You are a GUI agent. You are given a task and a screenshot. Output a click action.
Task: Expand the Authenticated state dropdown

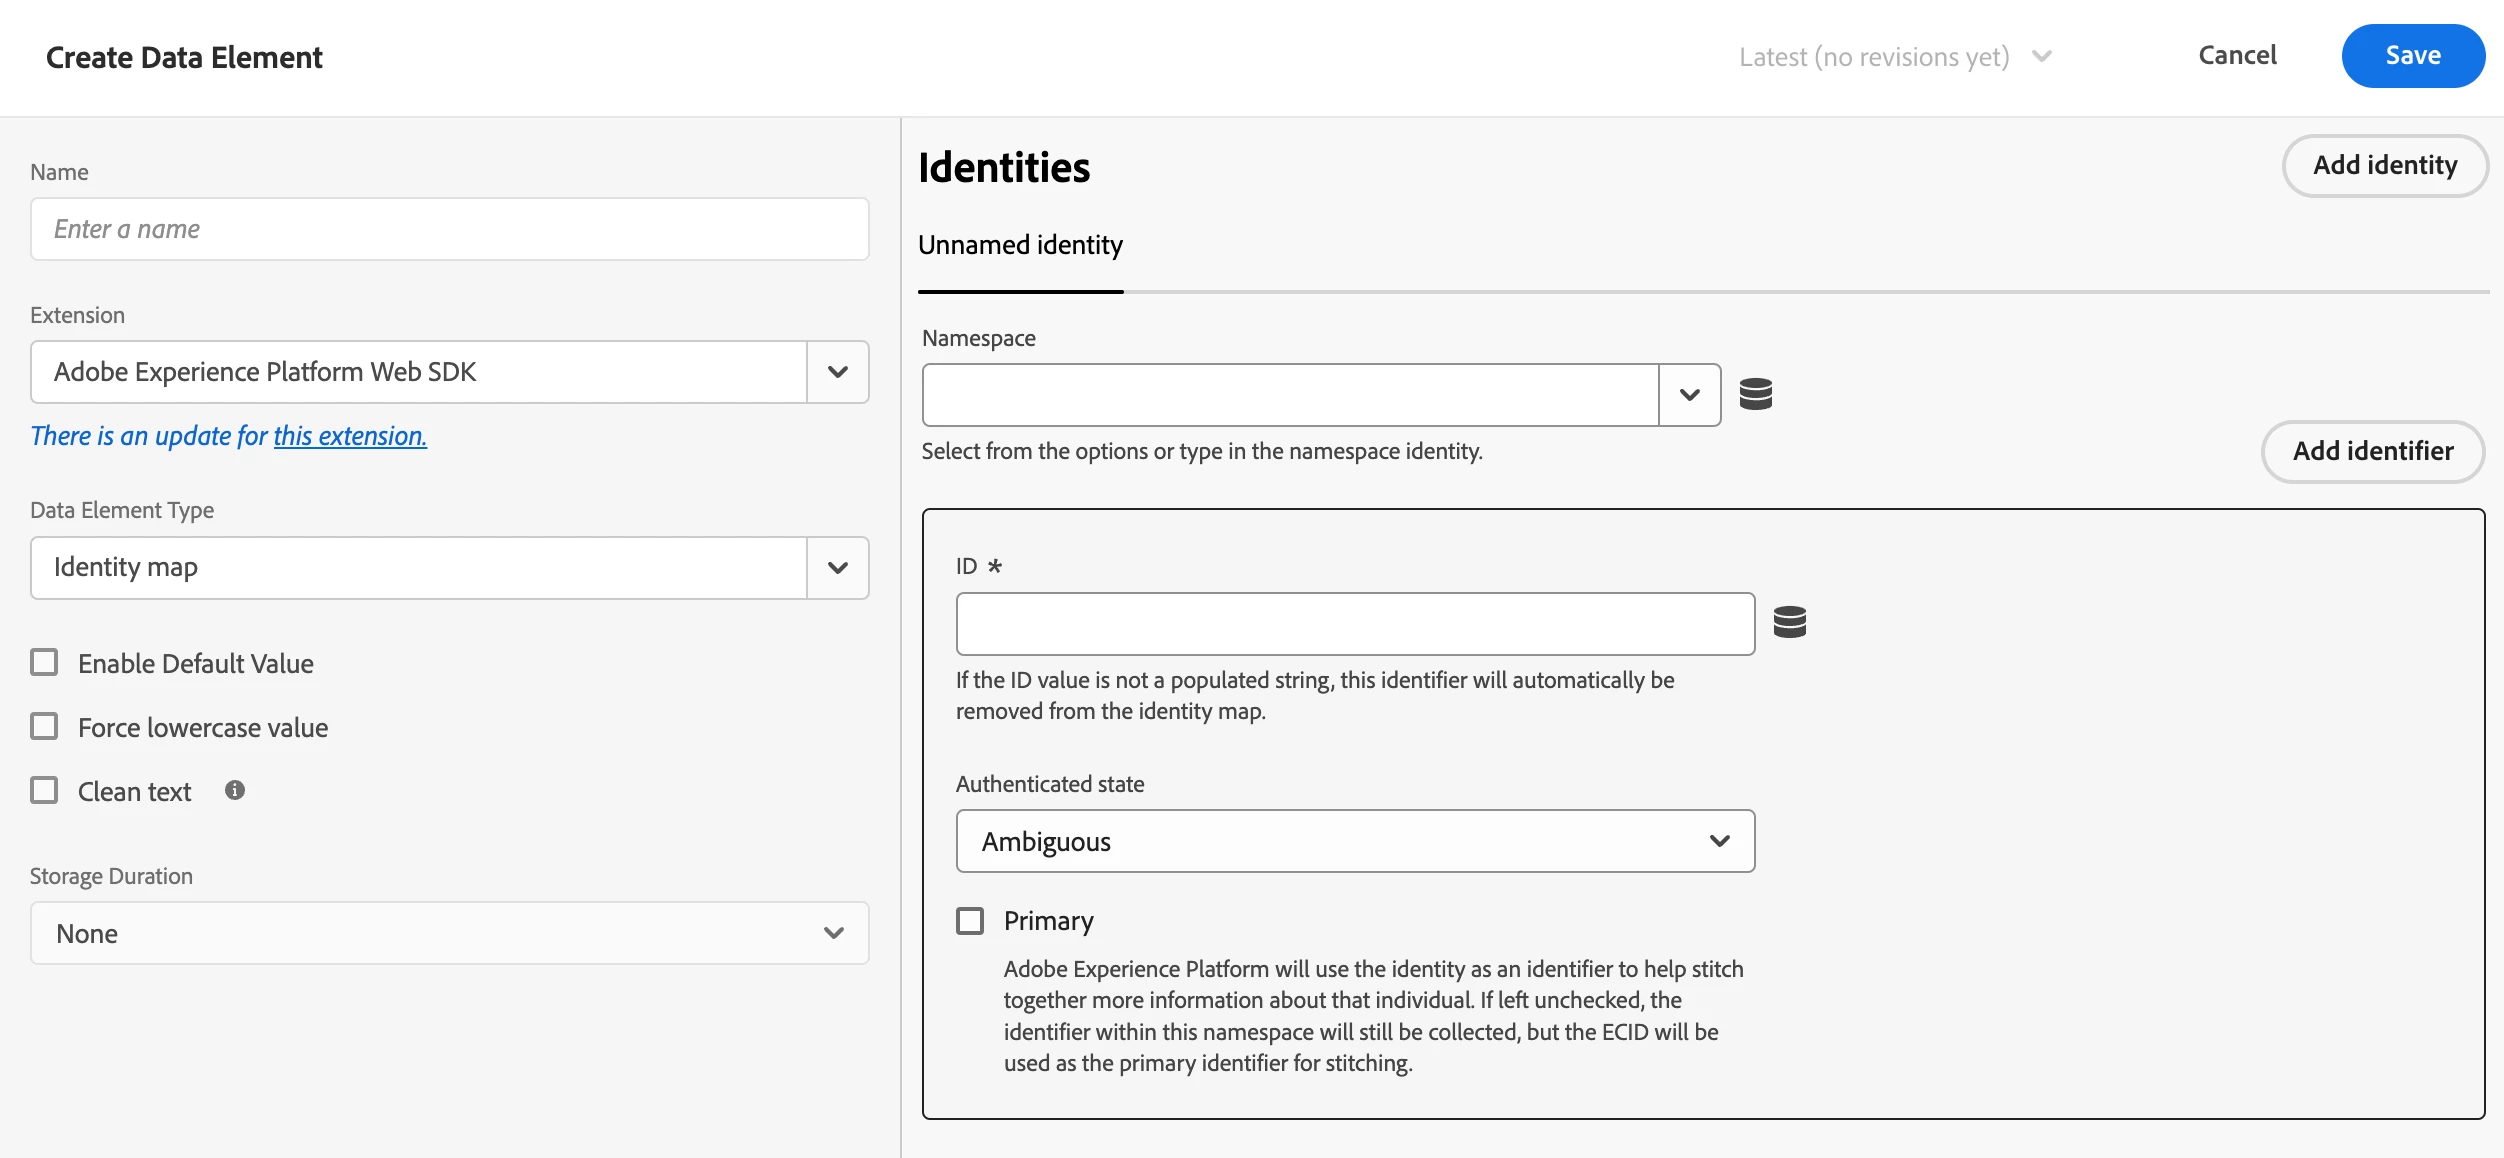click(1355, 841)
